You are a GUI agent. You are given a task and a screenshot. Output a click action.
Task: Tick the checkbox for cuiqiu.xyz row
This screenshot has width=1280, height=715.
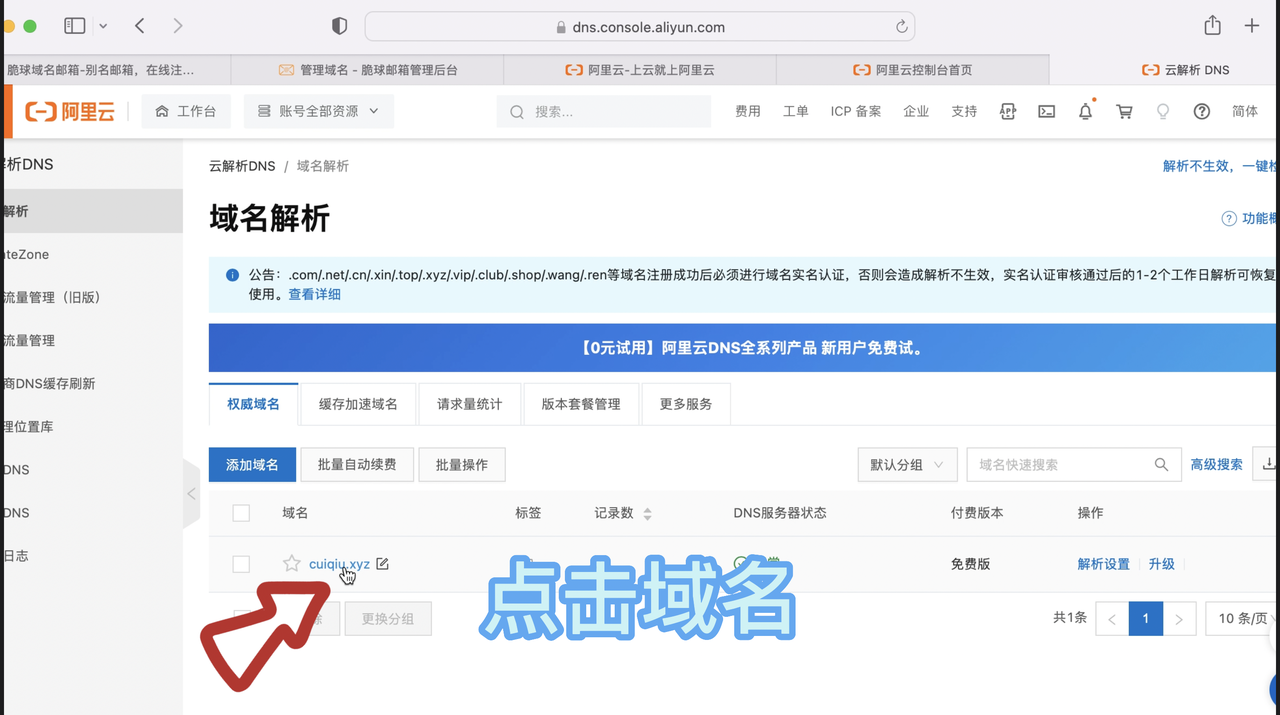(x=241, y=564)
